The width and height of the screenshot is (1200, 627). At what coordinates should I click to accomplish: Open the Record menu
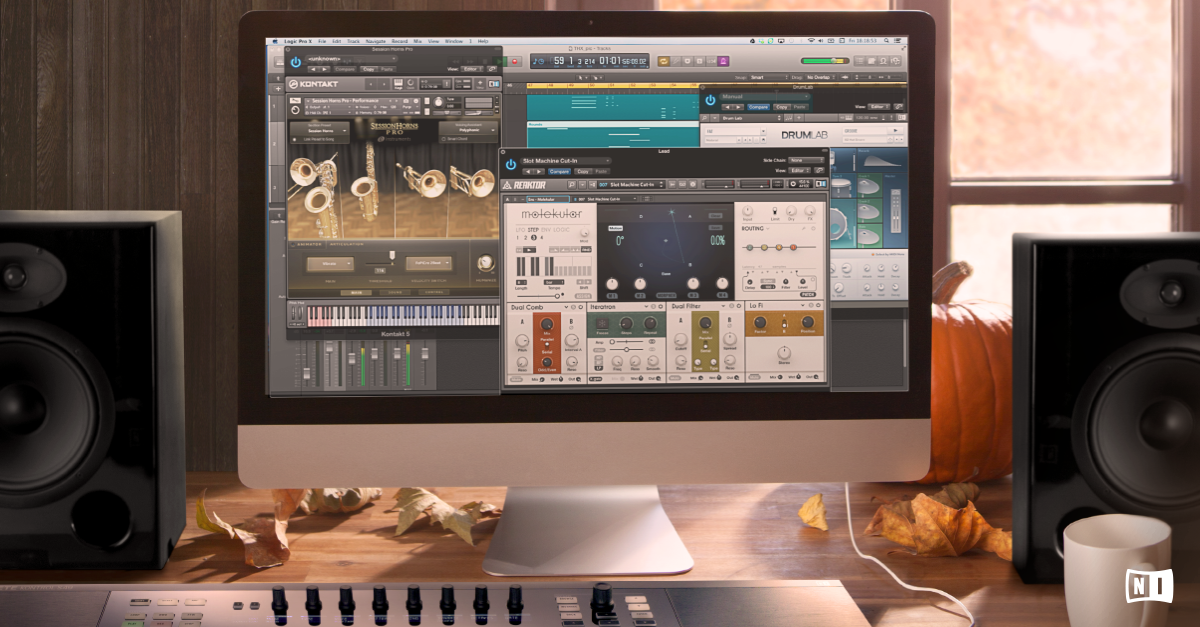pyautogui.click(x=400, y=41)
